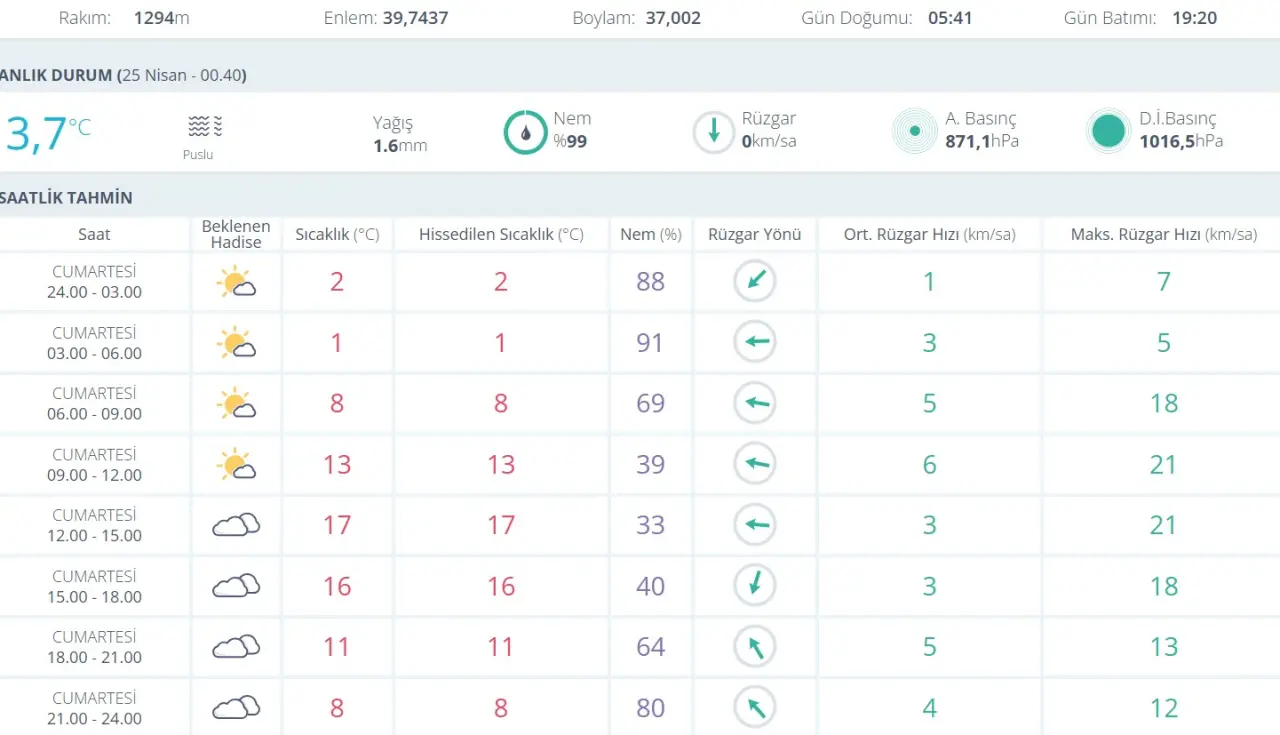The height and width of the screenshot is (735, 1280).
Task: Click the 3,7°C current temperature reading
Action: click(x=46, y=133)
